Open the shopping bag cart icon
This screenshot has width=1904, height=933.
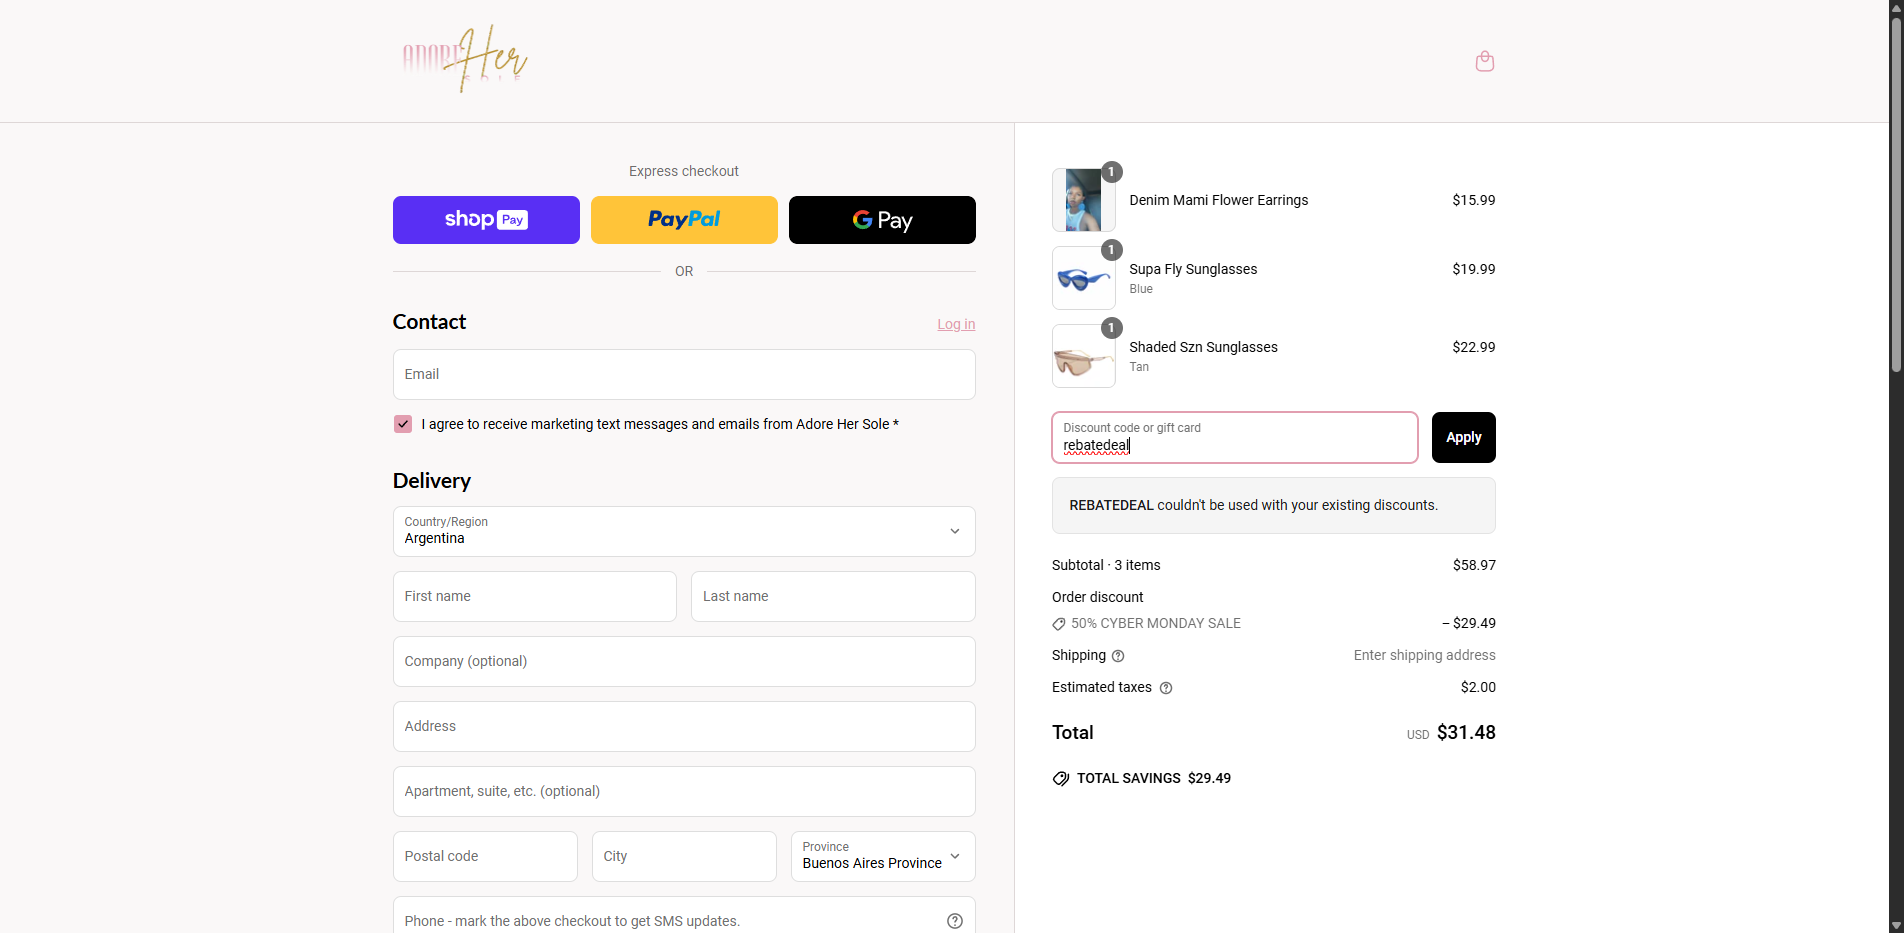tap(1485, 62)
